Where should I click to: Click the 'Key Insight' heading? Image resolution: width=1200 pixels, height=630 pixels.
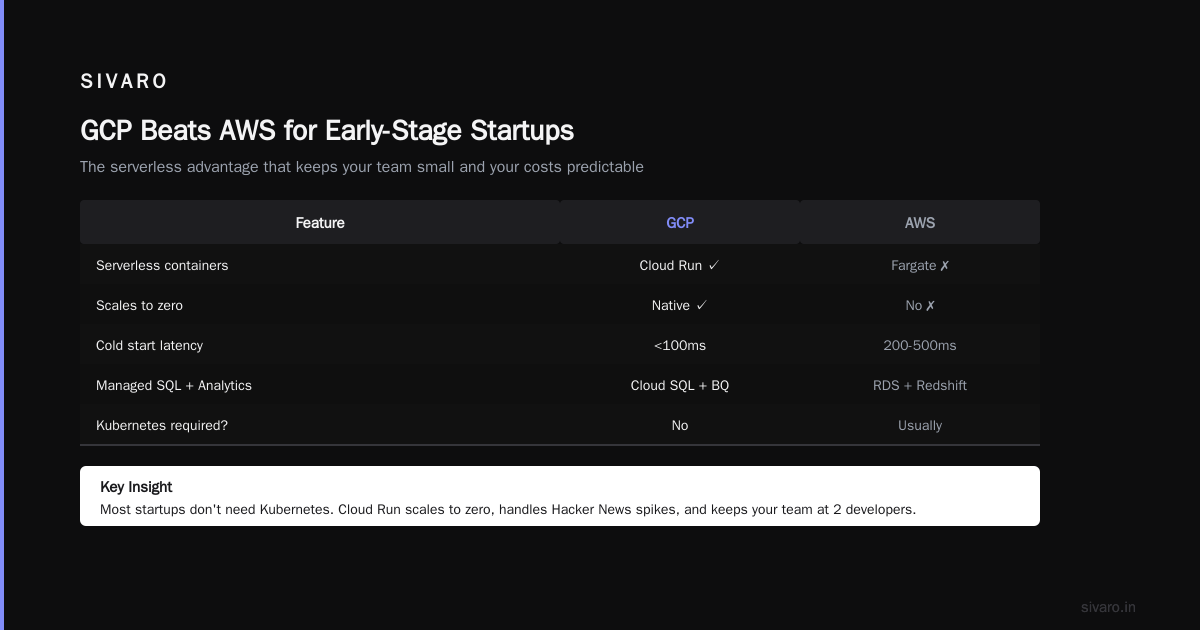(136, 487)
